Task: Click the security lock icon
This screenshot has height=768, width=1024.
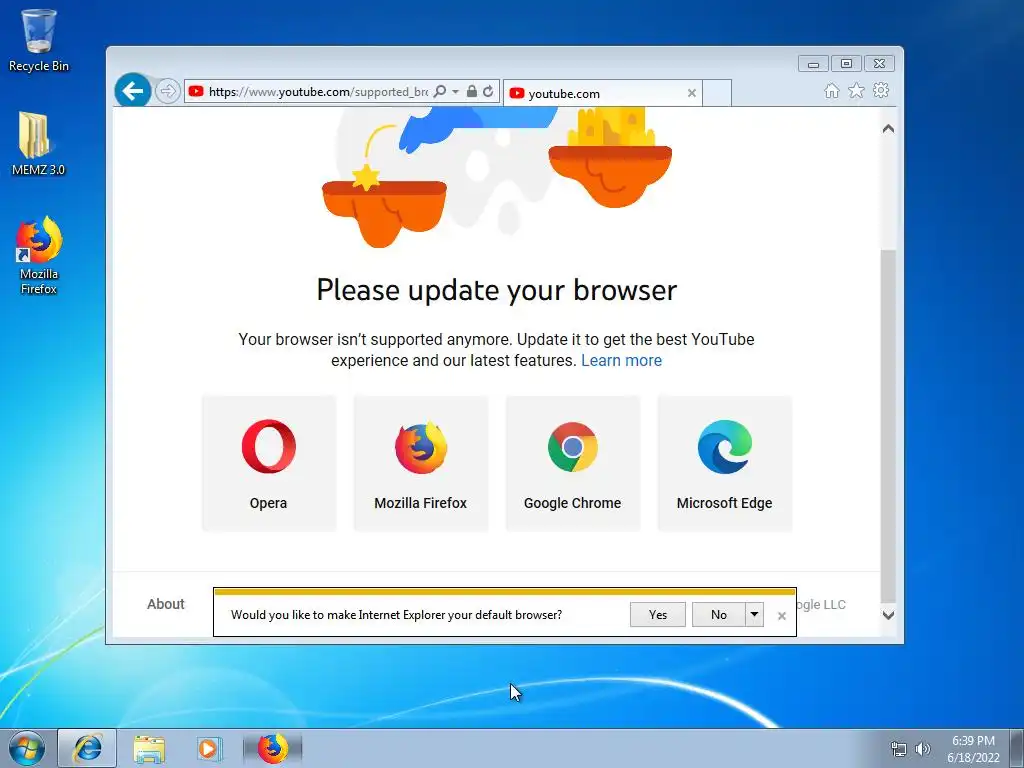Action: click(x=472, y=91)
